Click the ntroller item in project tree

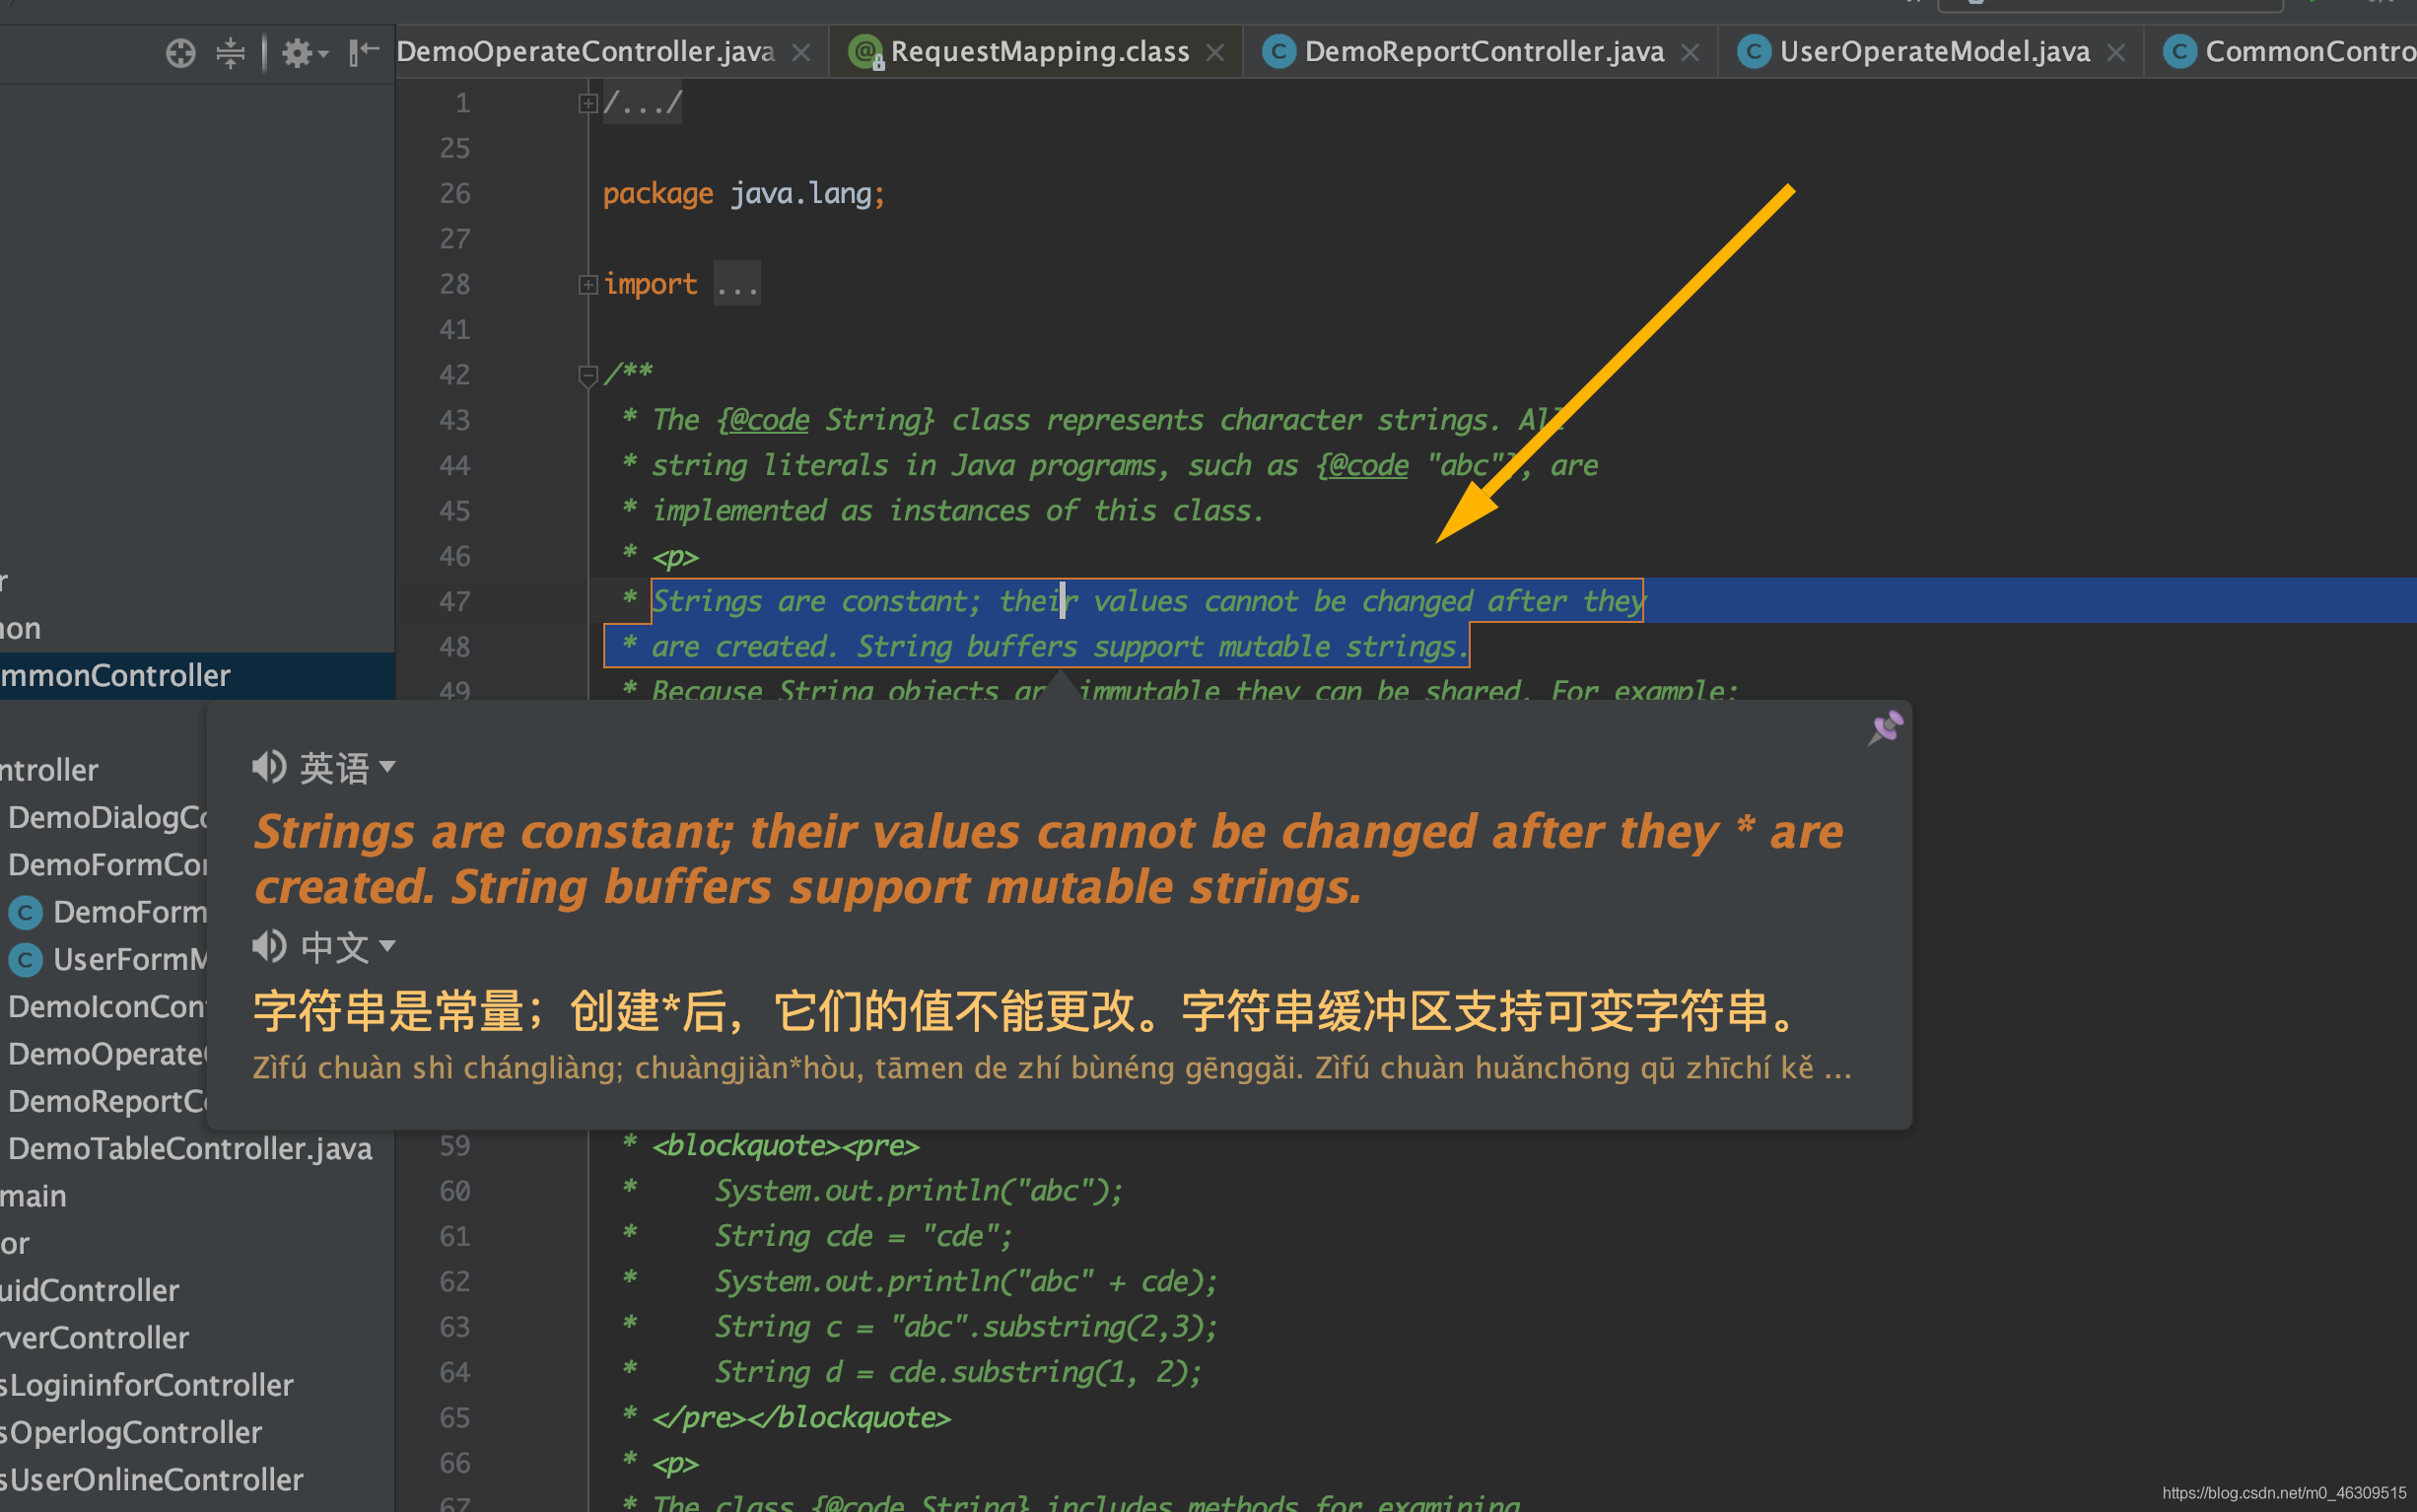(x=49, y=770)
